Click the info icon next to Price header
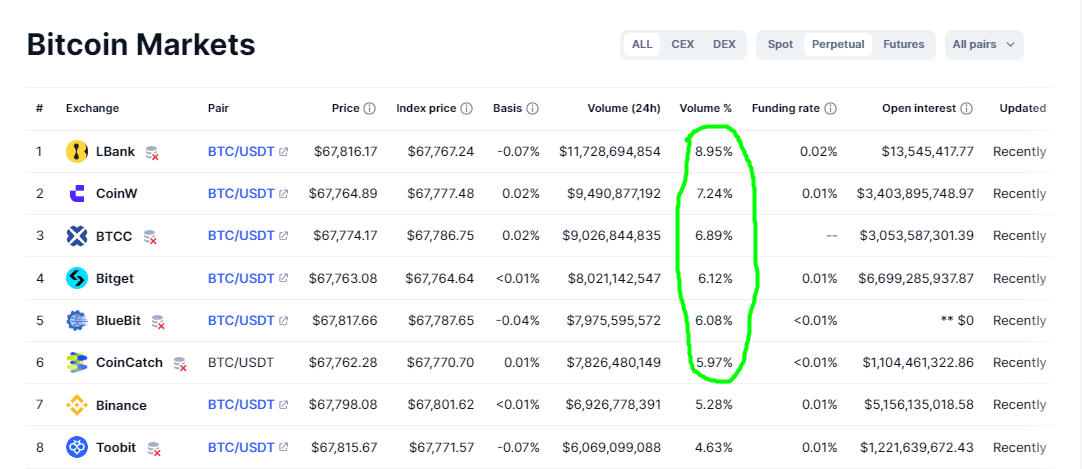1082x469 pixels. tap(370, 108)
